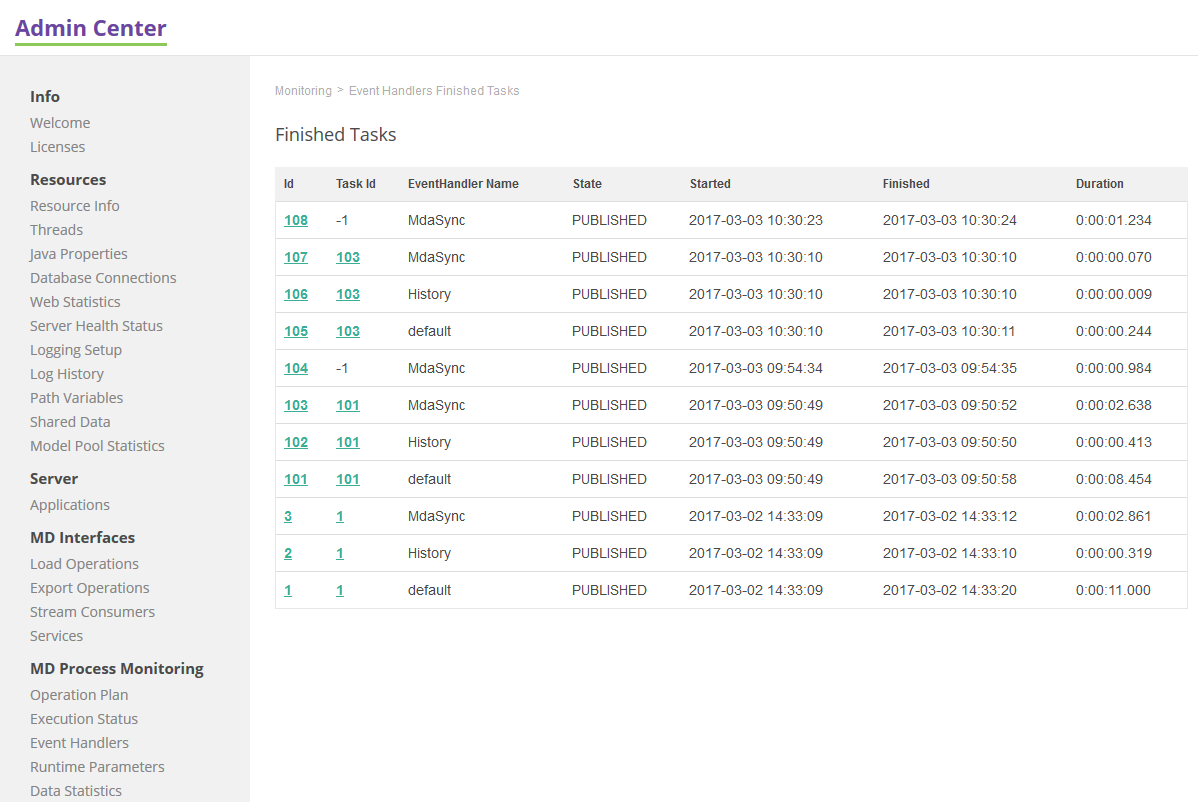Open Server Health Status
The width and height of the screenshot is (1198, 802).
point(96,326)
